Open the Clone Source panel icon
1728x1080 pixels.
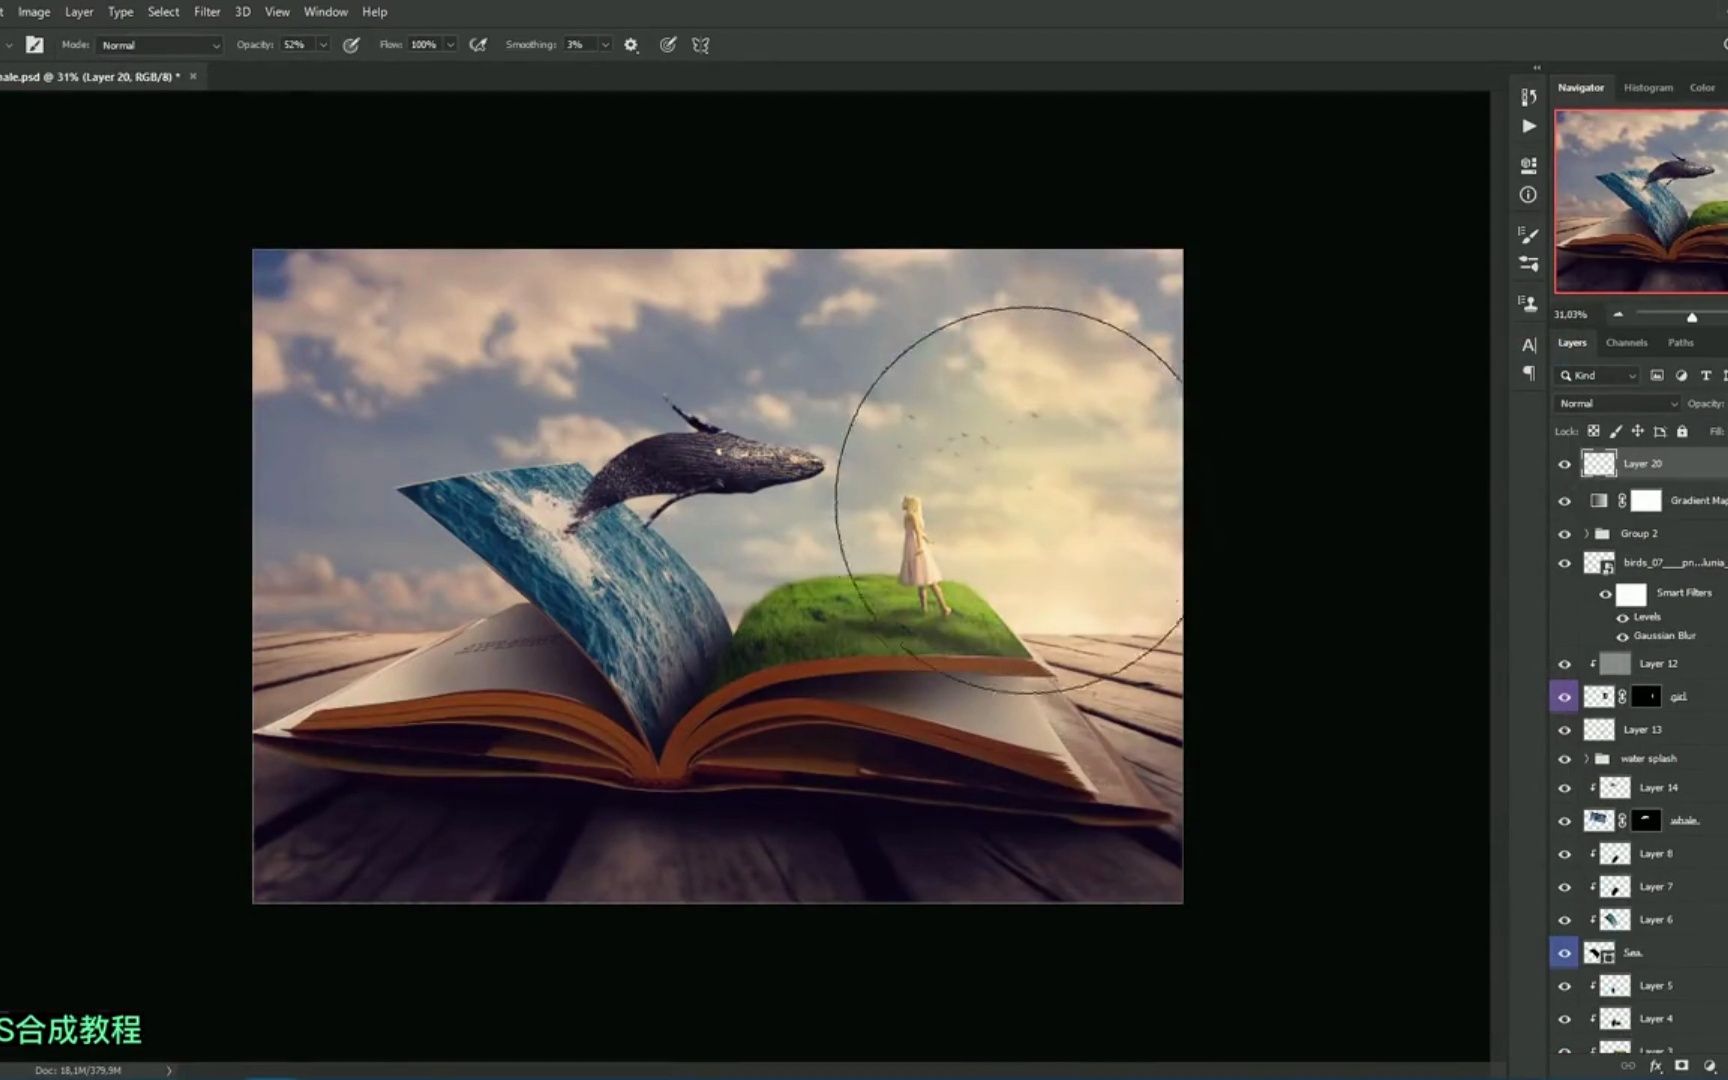1528,302
